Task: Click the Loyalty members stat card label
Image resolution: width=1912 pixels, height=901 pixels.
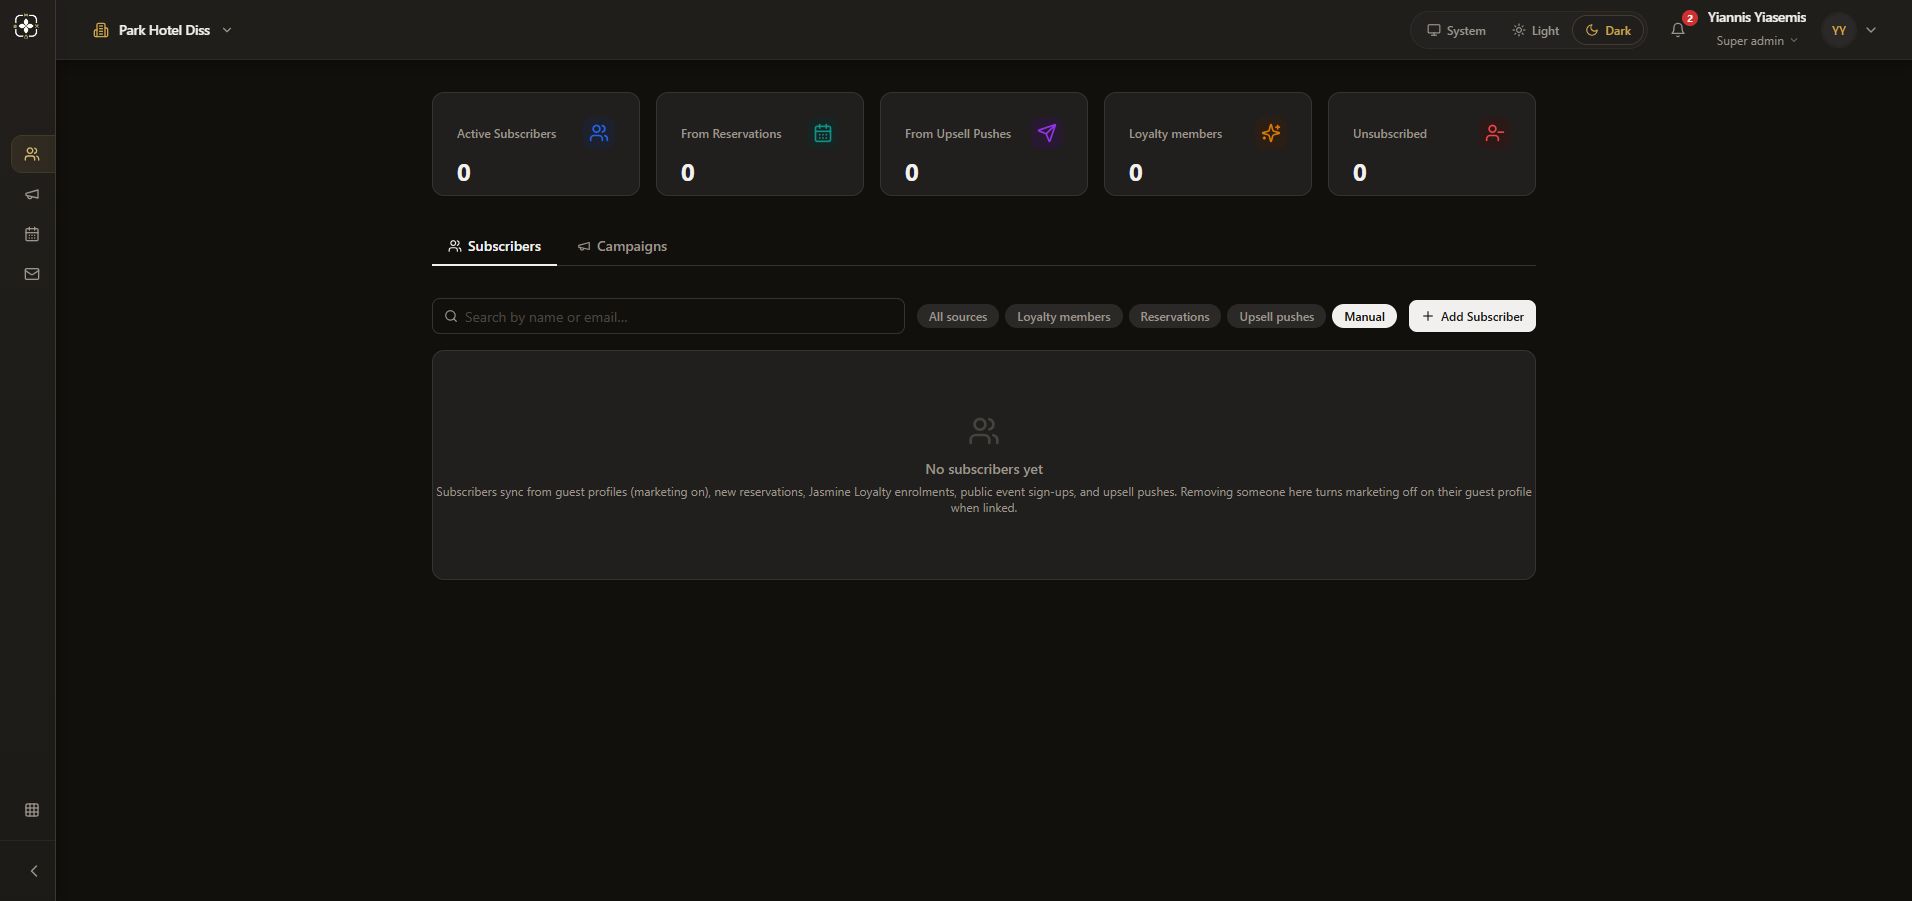Action: (1175, 133)
